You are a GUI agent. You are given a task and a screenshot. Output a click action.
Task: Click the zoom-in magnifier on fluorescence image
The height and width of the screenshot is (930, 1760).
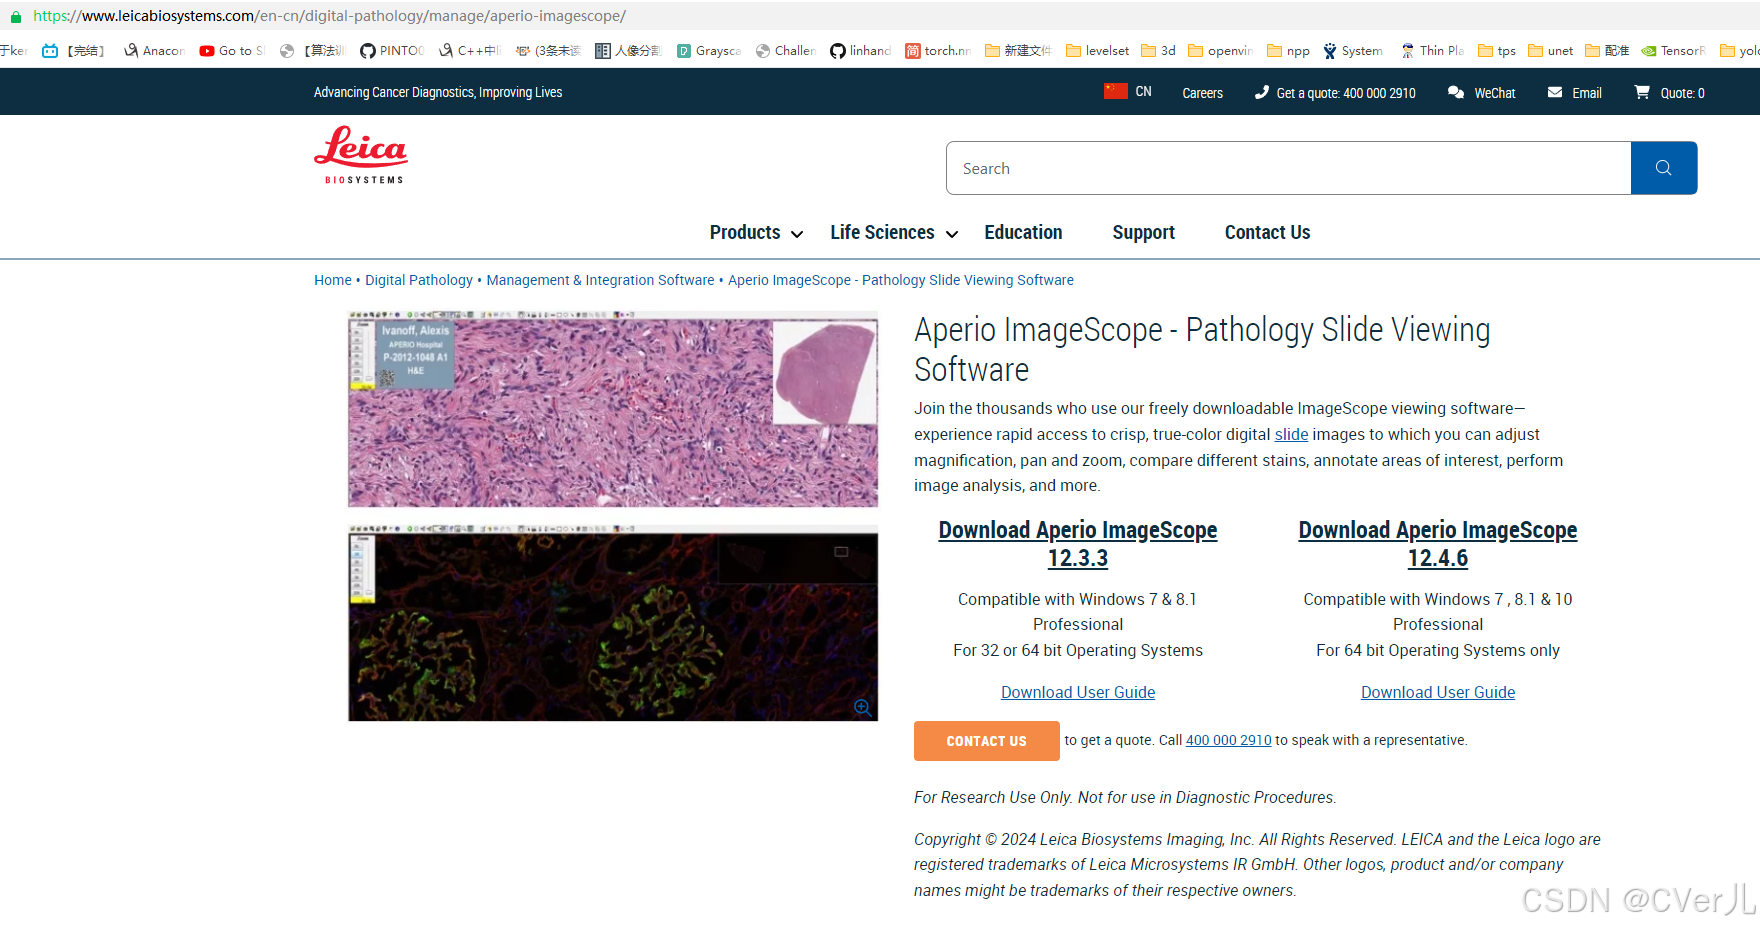861,707
